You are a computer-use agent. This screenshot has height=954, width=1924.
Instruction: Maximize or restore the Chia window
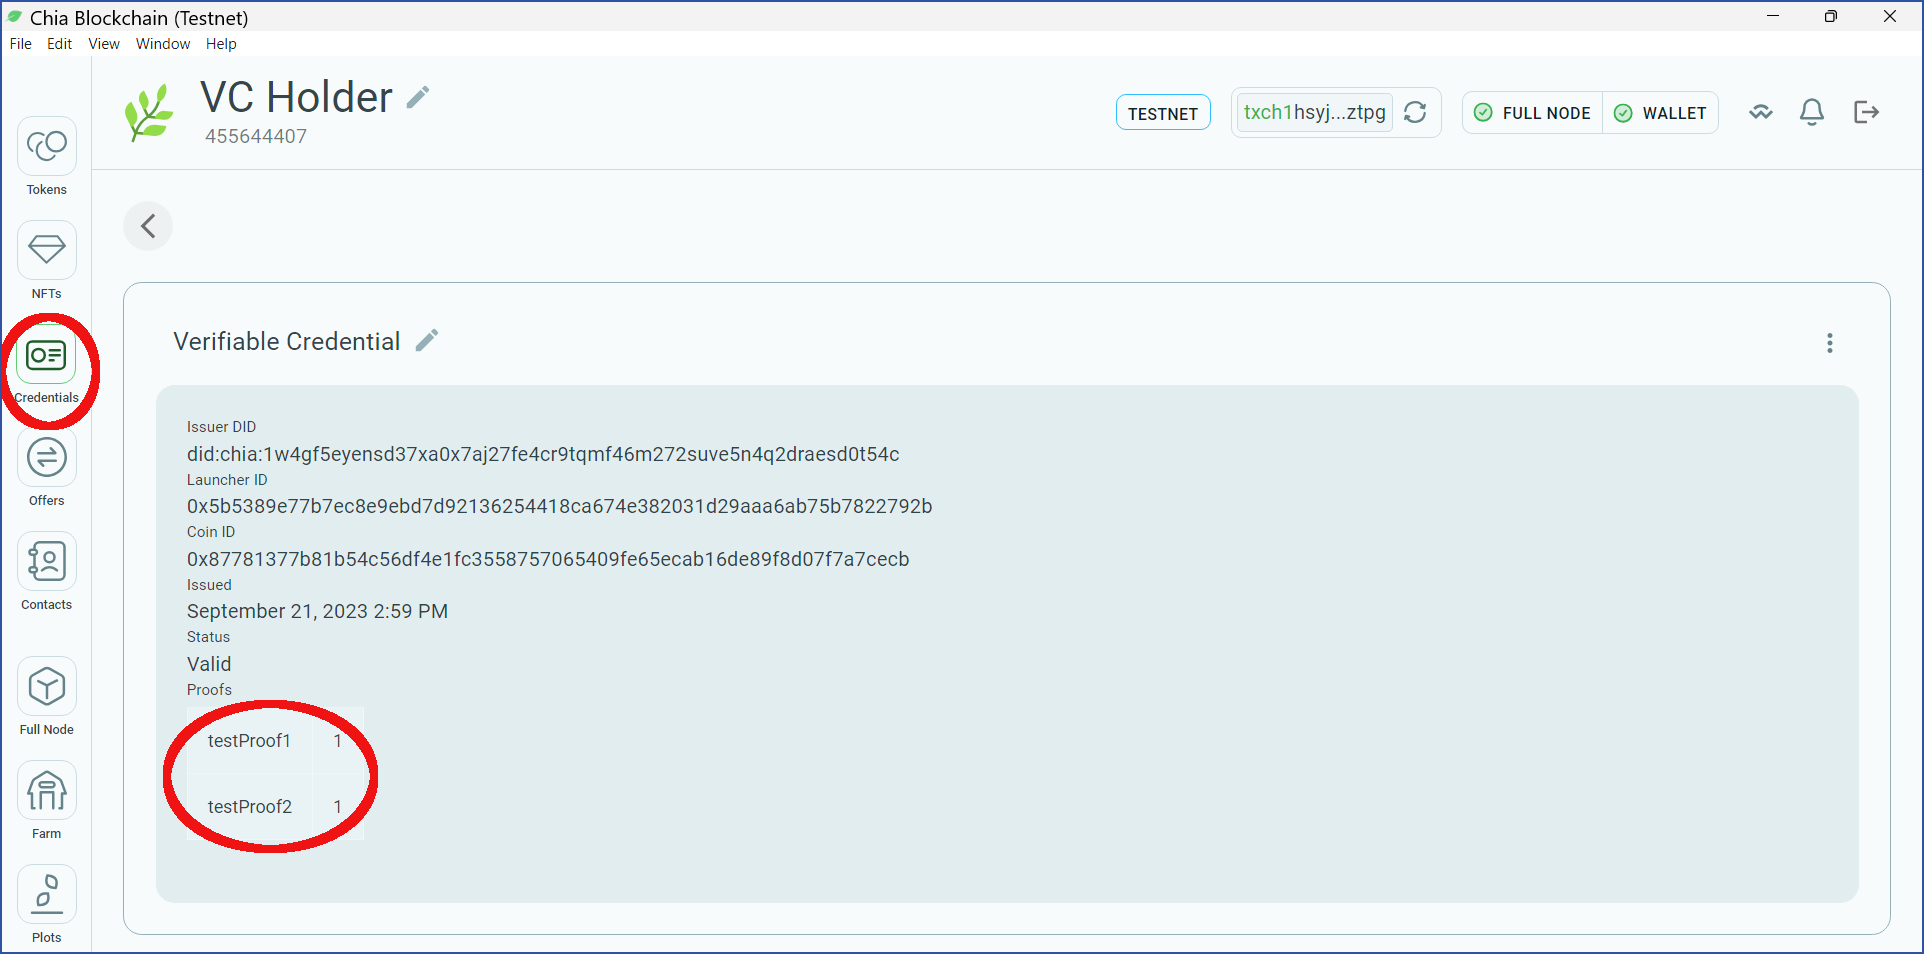pyautogui.click(x=1830, y=16)
